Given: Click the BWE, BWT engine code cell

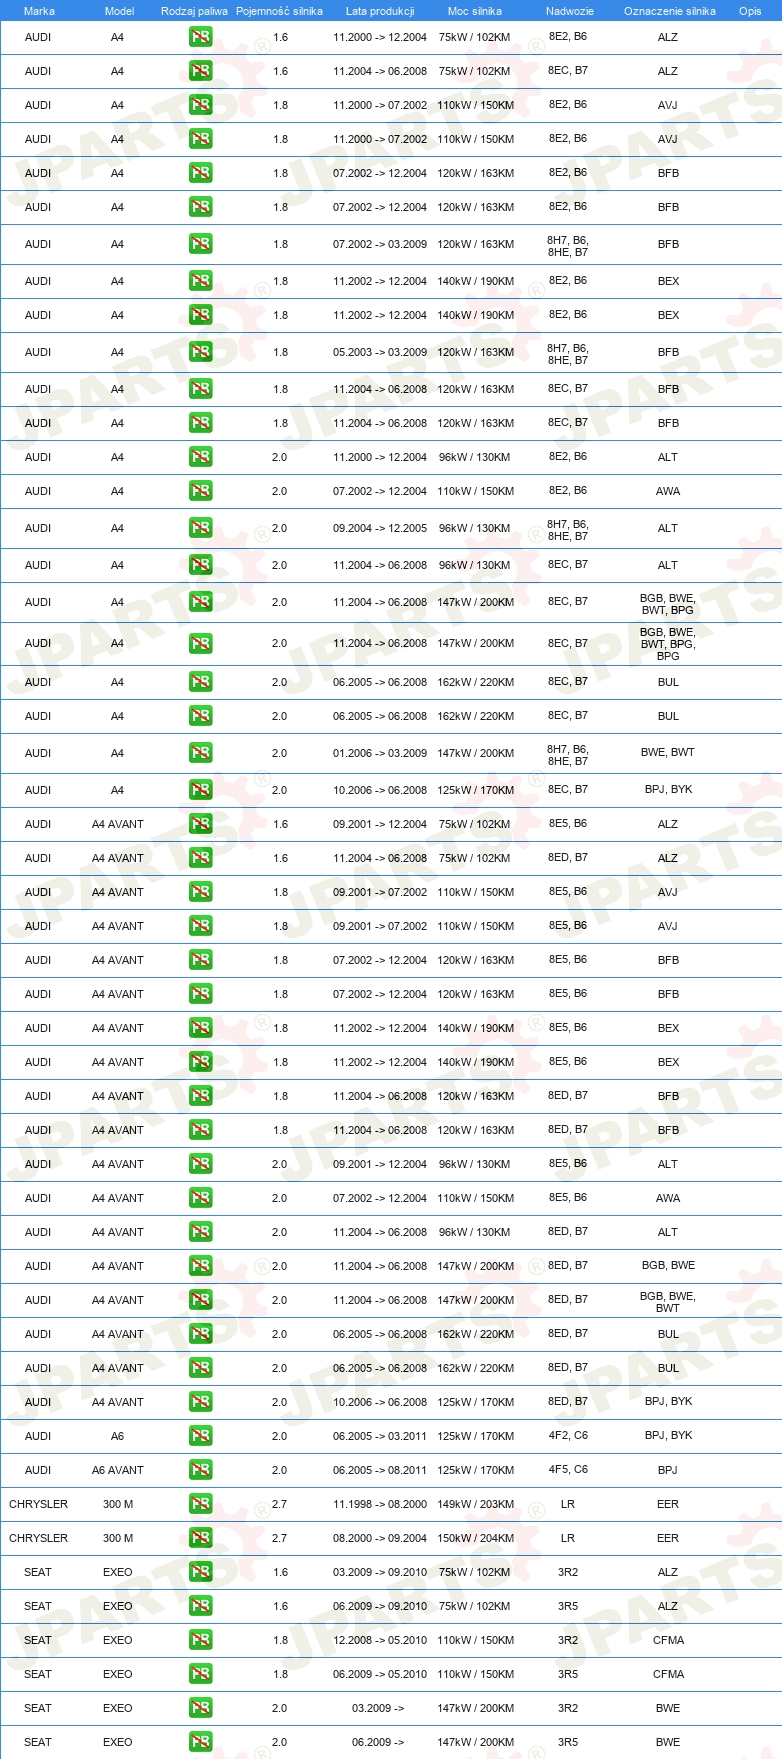Looking at the screenshot, I should [668, 752].
